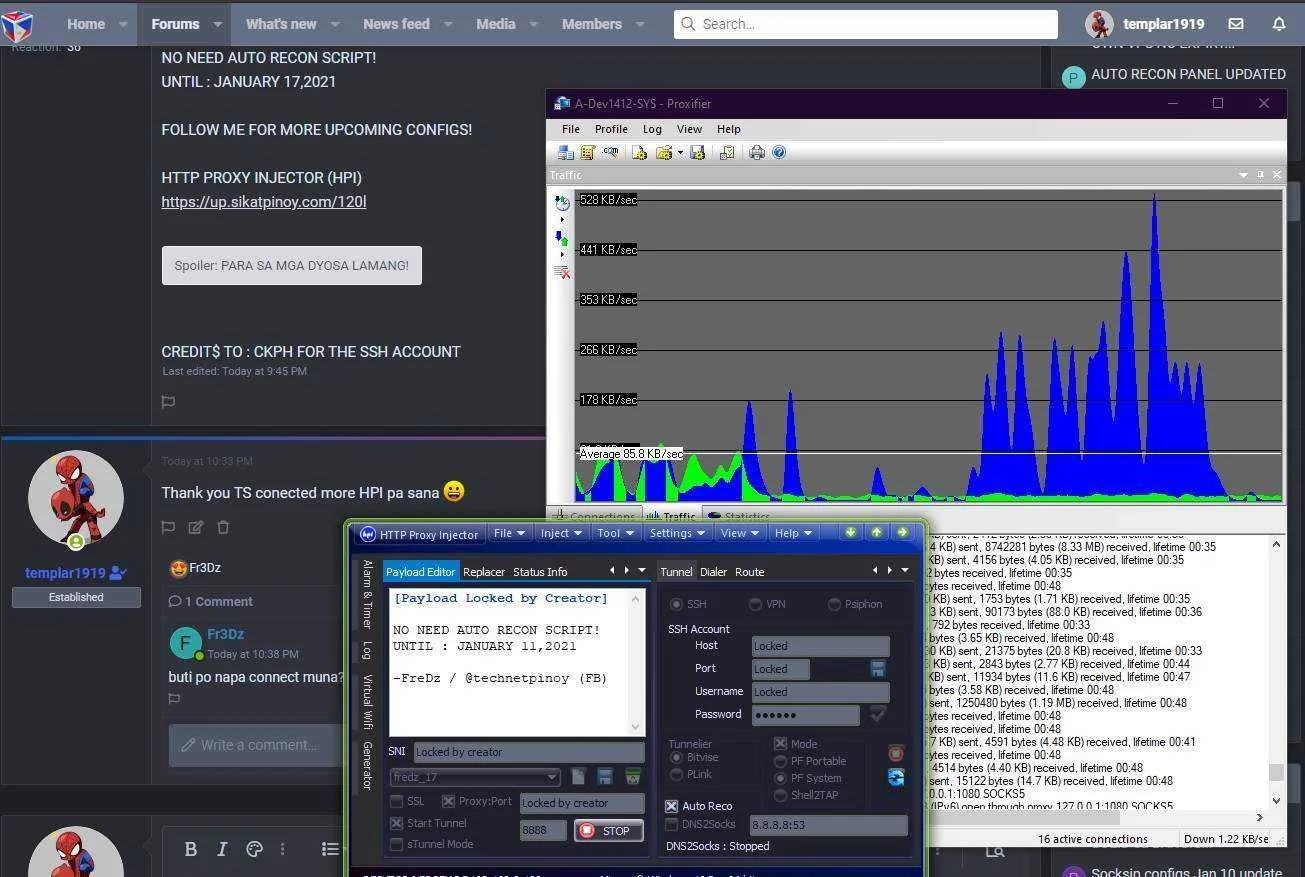Click the green down-arrow button in HTTP Proxy Injector
This screenshot has height=877, width=1305.
pyautogui.click(x=851, y=533)
